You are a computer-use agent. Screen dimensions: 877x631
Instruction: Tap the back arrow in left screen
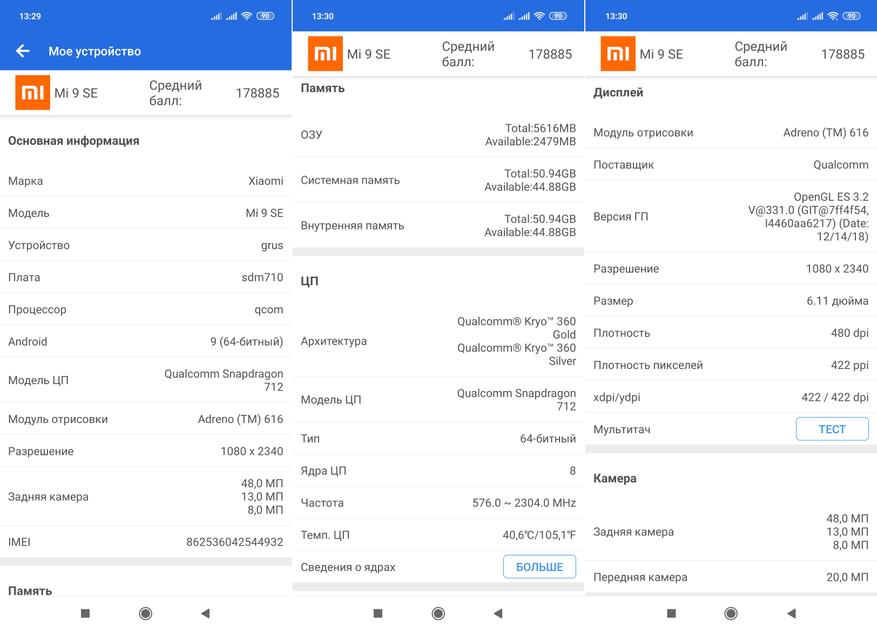tap(22, 51)
